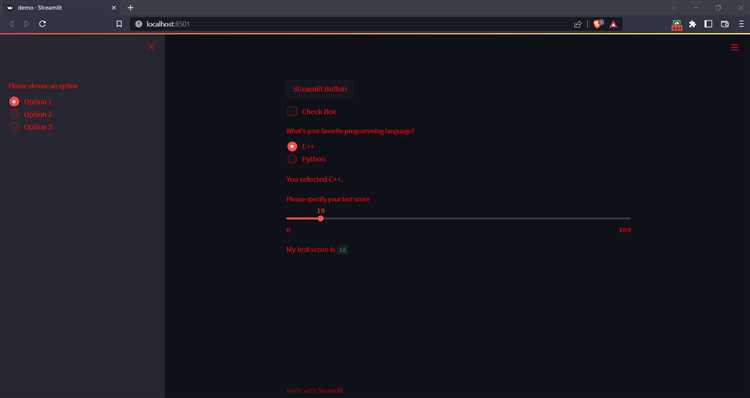
Task: Switch to the demo - Streamlit tab
Action: (x=61, y=8)
